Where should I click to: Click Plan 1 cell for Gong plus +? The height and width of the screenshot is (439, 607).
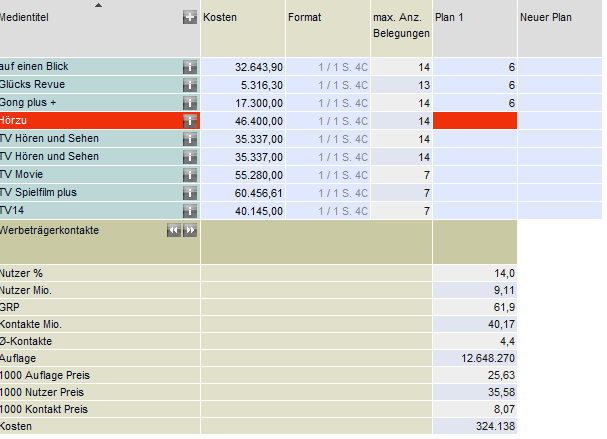(475, 103)
